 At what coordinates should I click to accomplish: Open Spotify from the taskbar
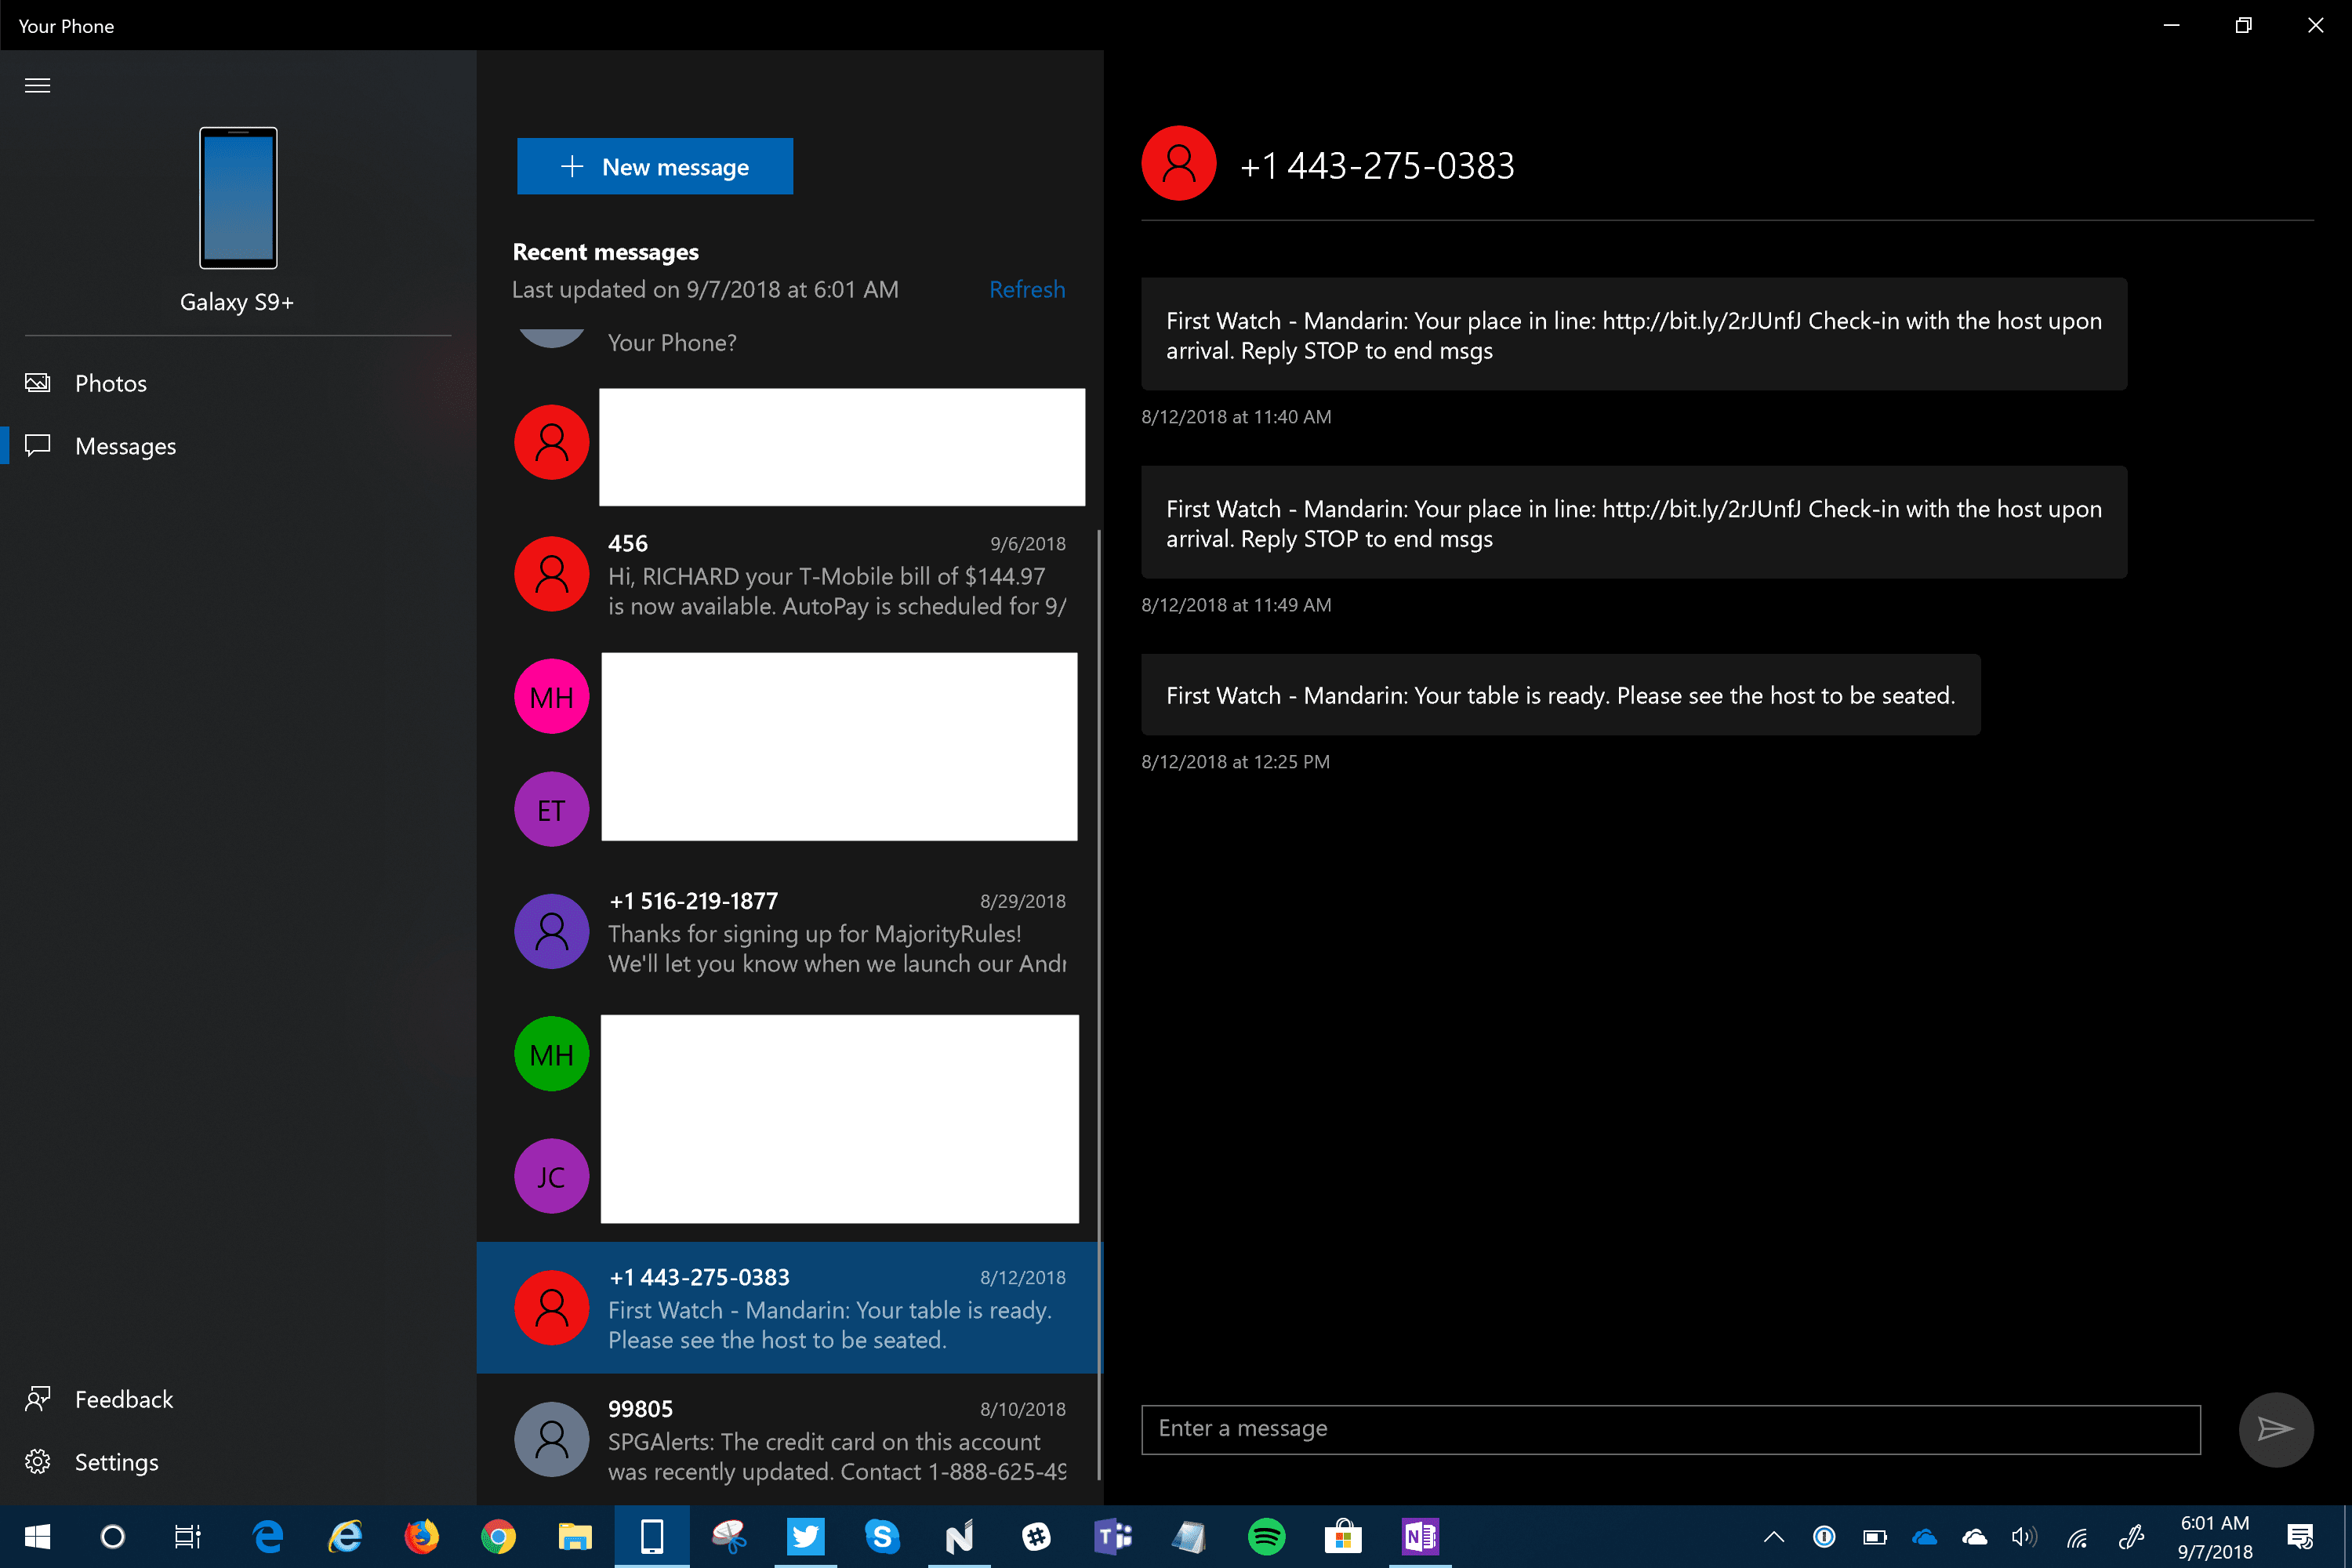point(1266,1537)
